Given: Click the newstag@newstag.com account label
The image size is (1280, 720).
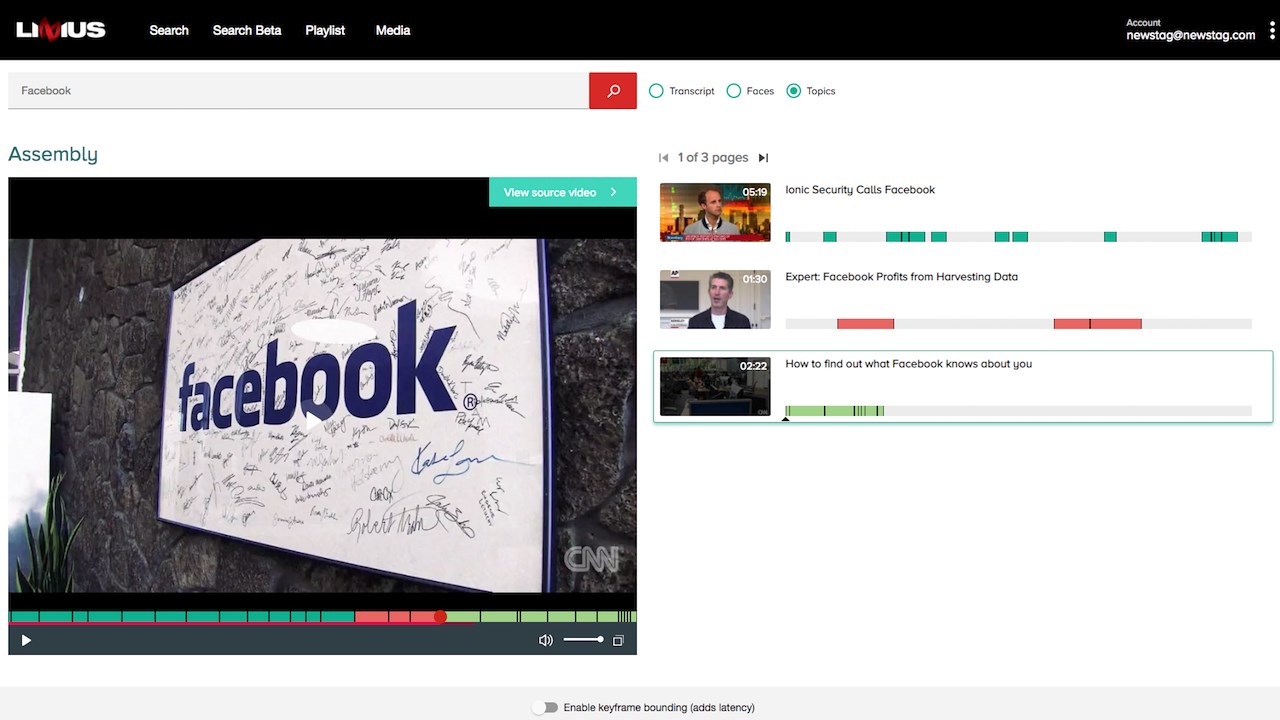Looking at the screenshot, I should [1190, 35].
